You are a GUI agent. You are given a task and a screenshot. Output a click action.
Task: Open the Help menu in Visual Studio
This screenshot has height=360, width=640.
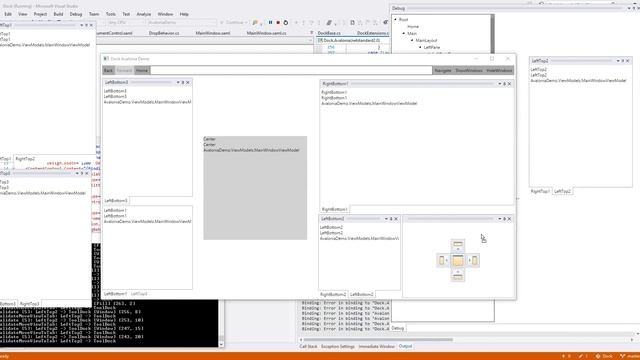184,14
